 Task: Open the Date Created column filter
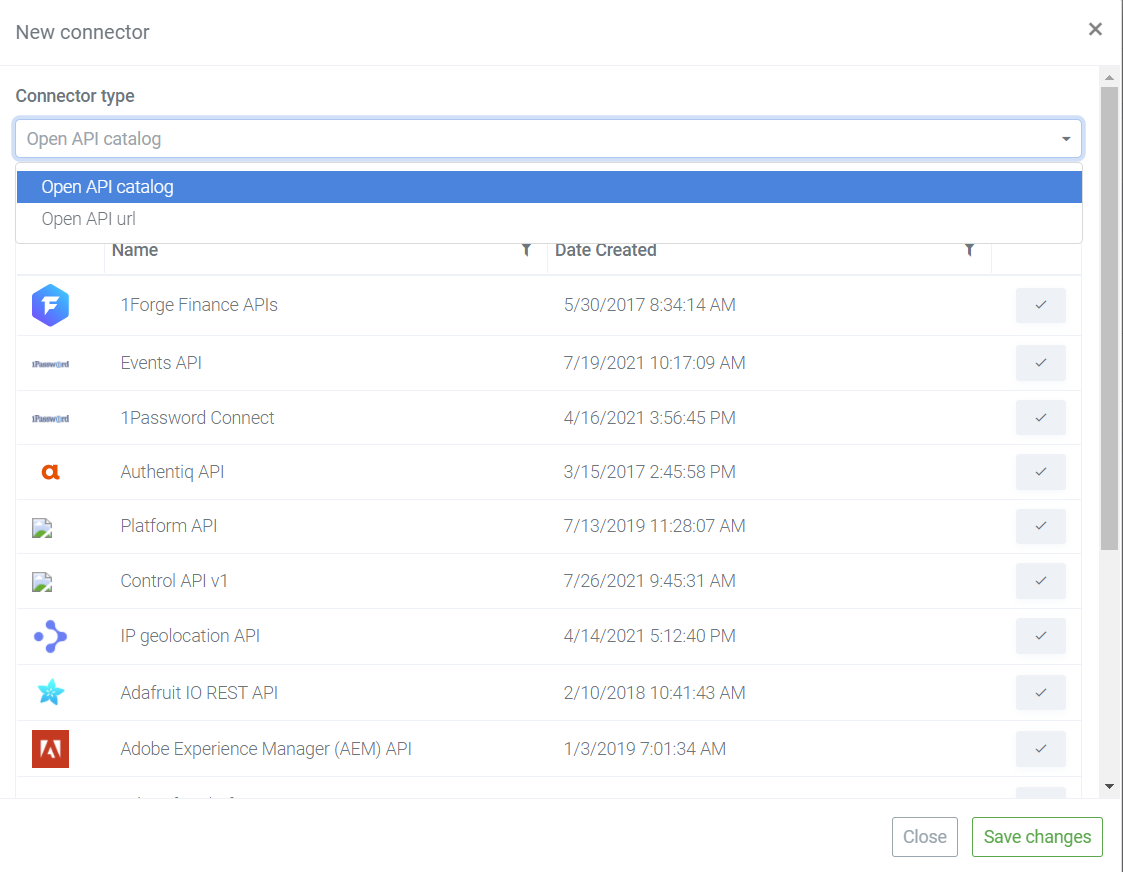(x=970, y=250)
